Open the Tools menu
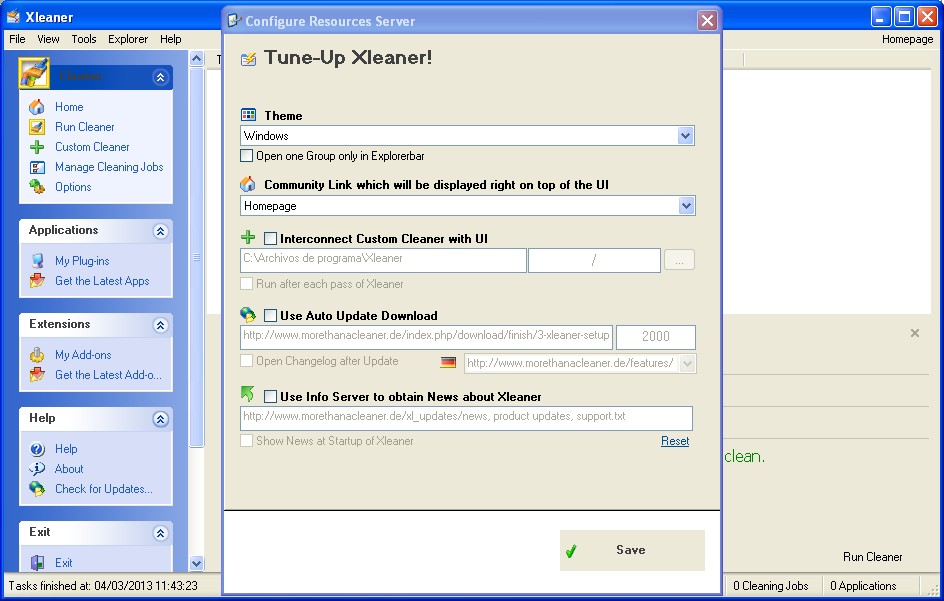This screenshot has width=944, height=601. (84, 39)
